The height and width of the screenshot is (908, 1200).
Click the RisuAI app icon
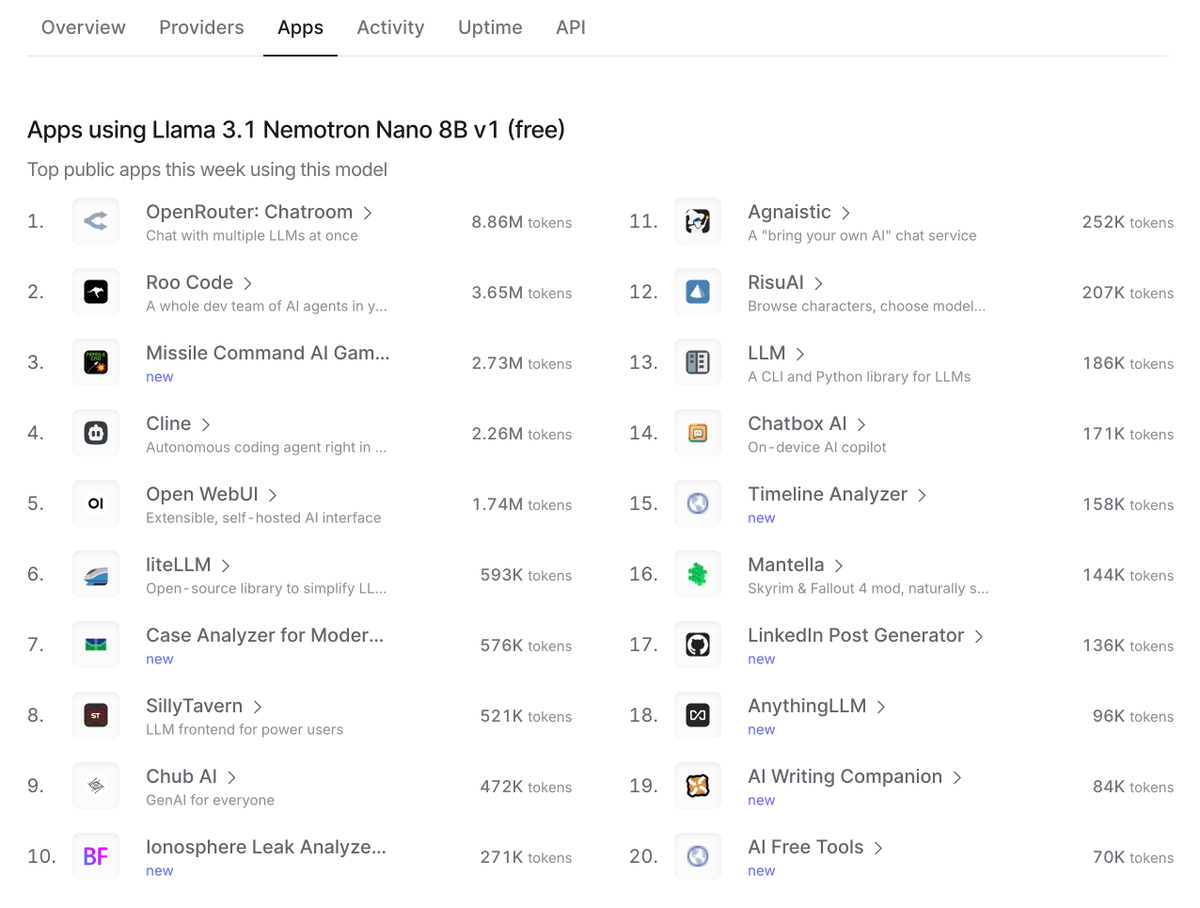pyautogui.click(x=698, y=292)
